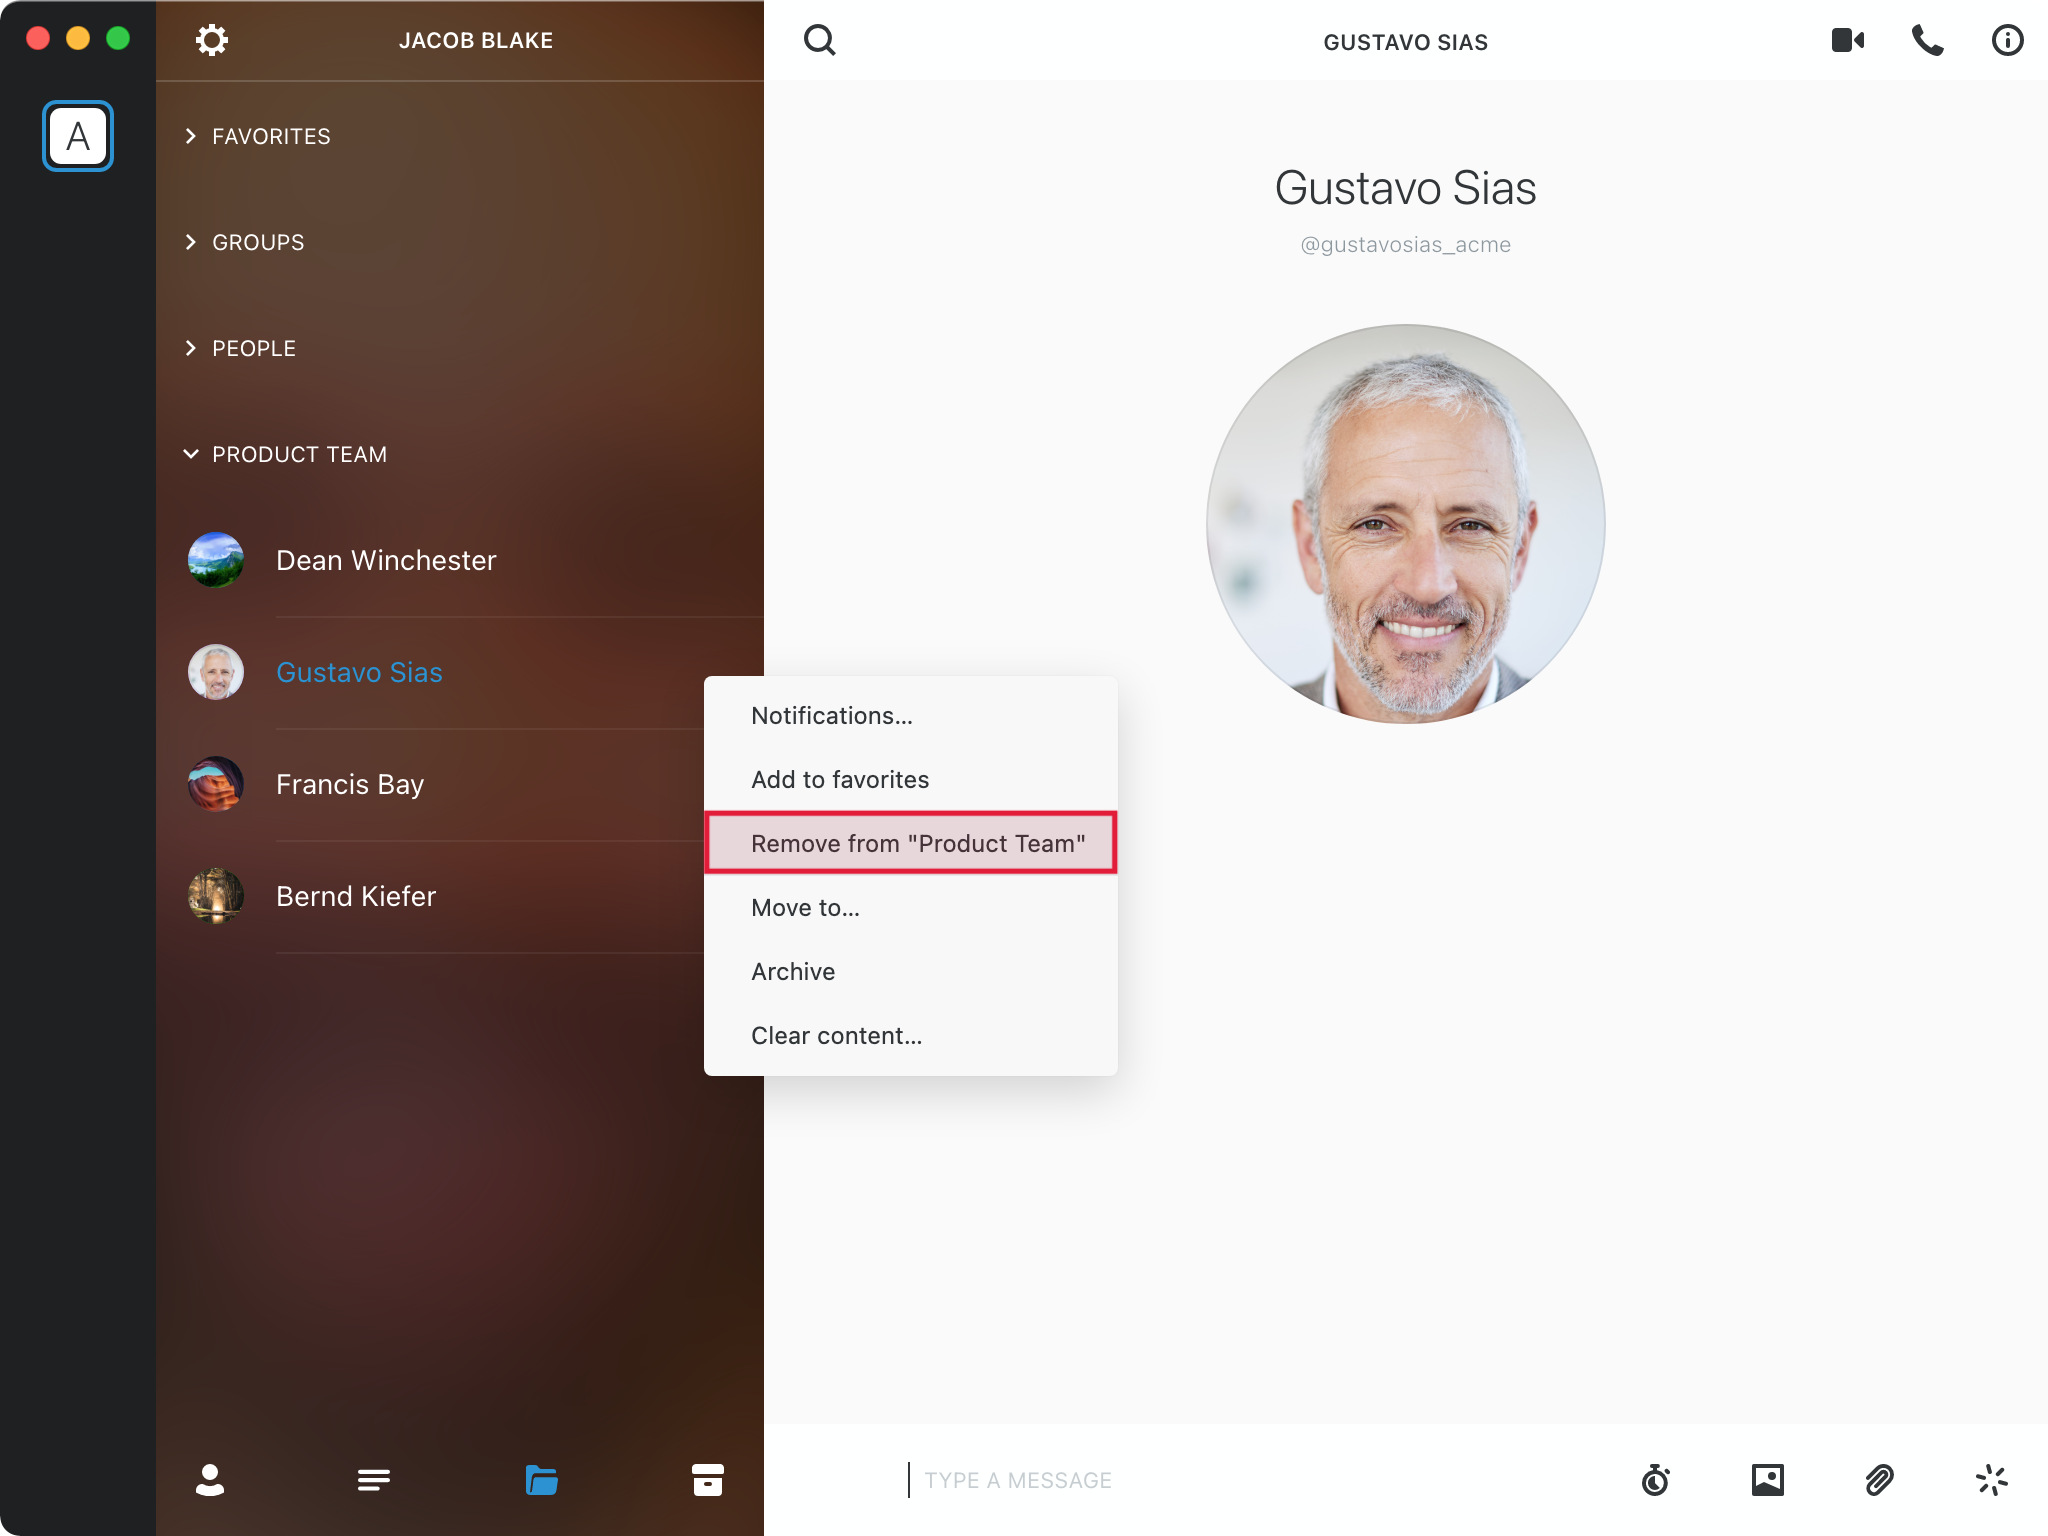Select the blue folders icon in sidebar footer
The width and height of the screenshot is (2048, 1536).
[541, 1480]
